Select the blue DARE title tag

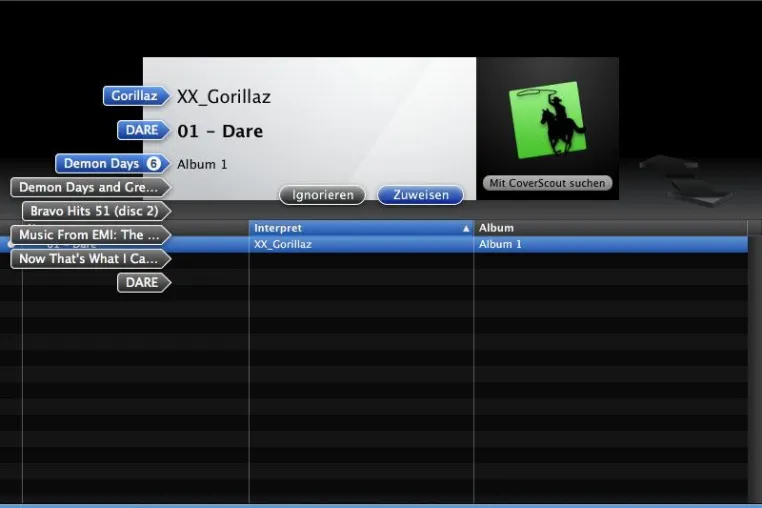pos(143,130)
